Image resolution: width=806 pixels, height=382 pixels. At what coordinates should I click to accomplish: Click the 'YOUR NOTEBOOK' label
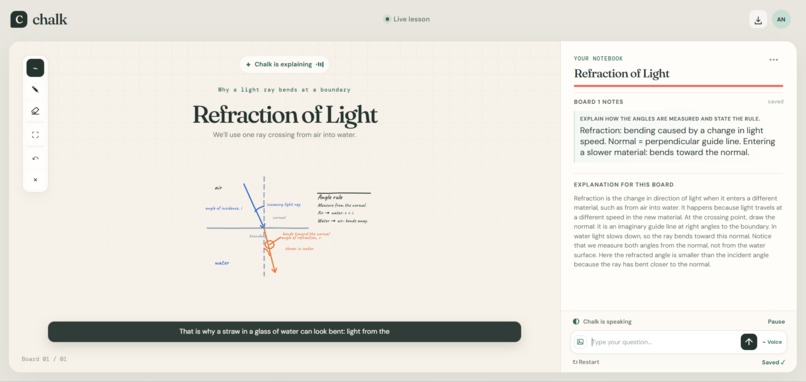[x=598, y=59]
